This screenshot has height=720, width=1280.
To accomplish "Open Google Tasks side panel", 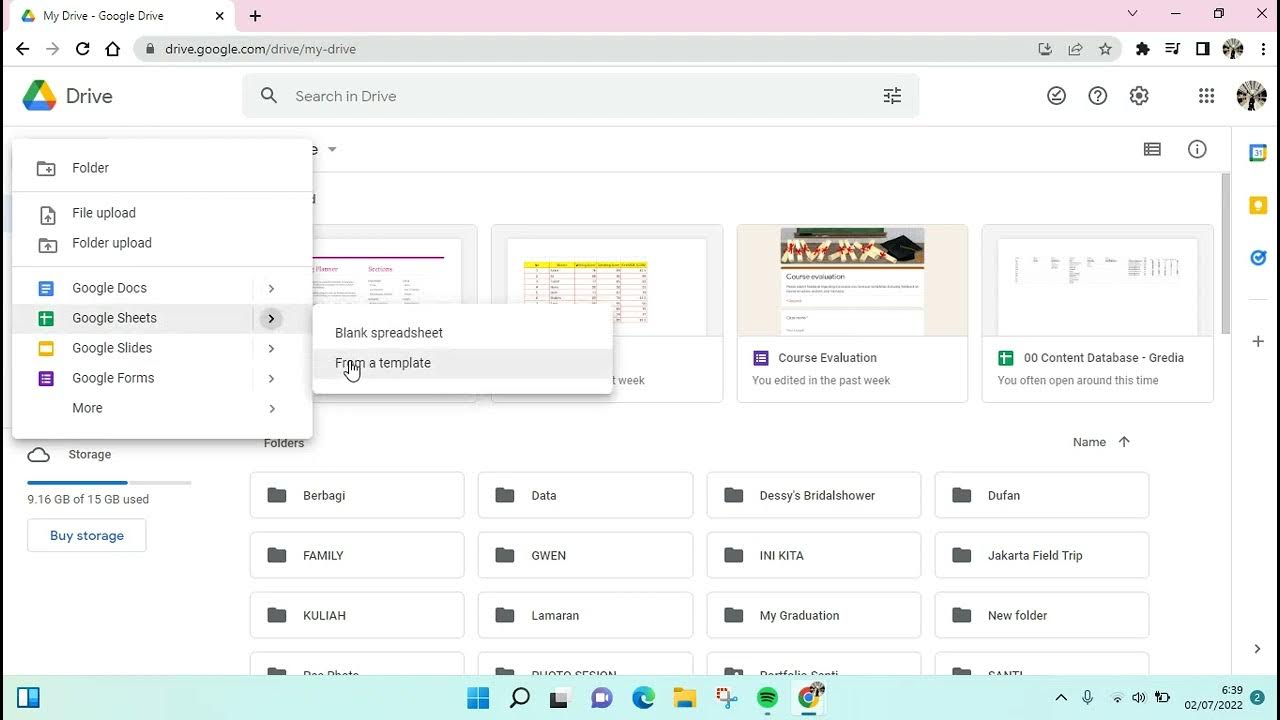I will click(1258, 257).
